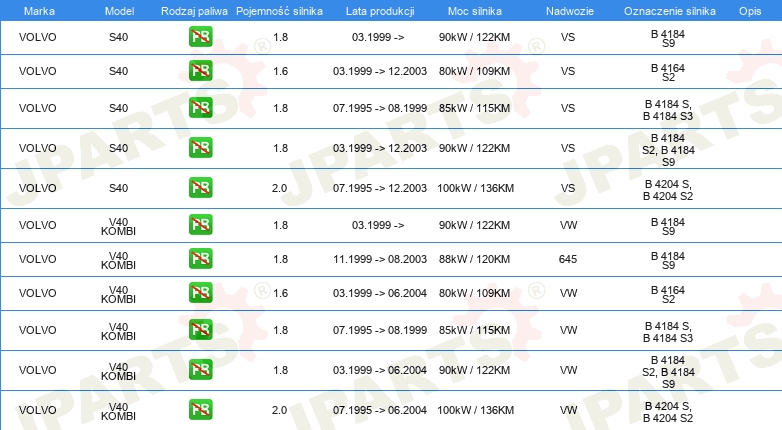Click 'B 4184 S9' in the 88kW row
The image size is (782, 430).
[668, 260]
